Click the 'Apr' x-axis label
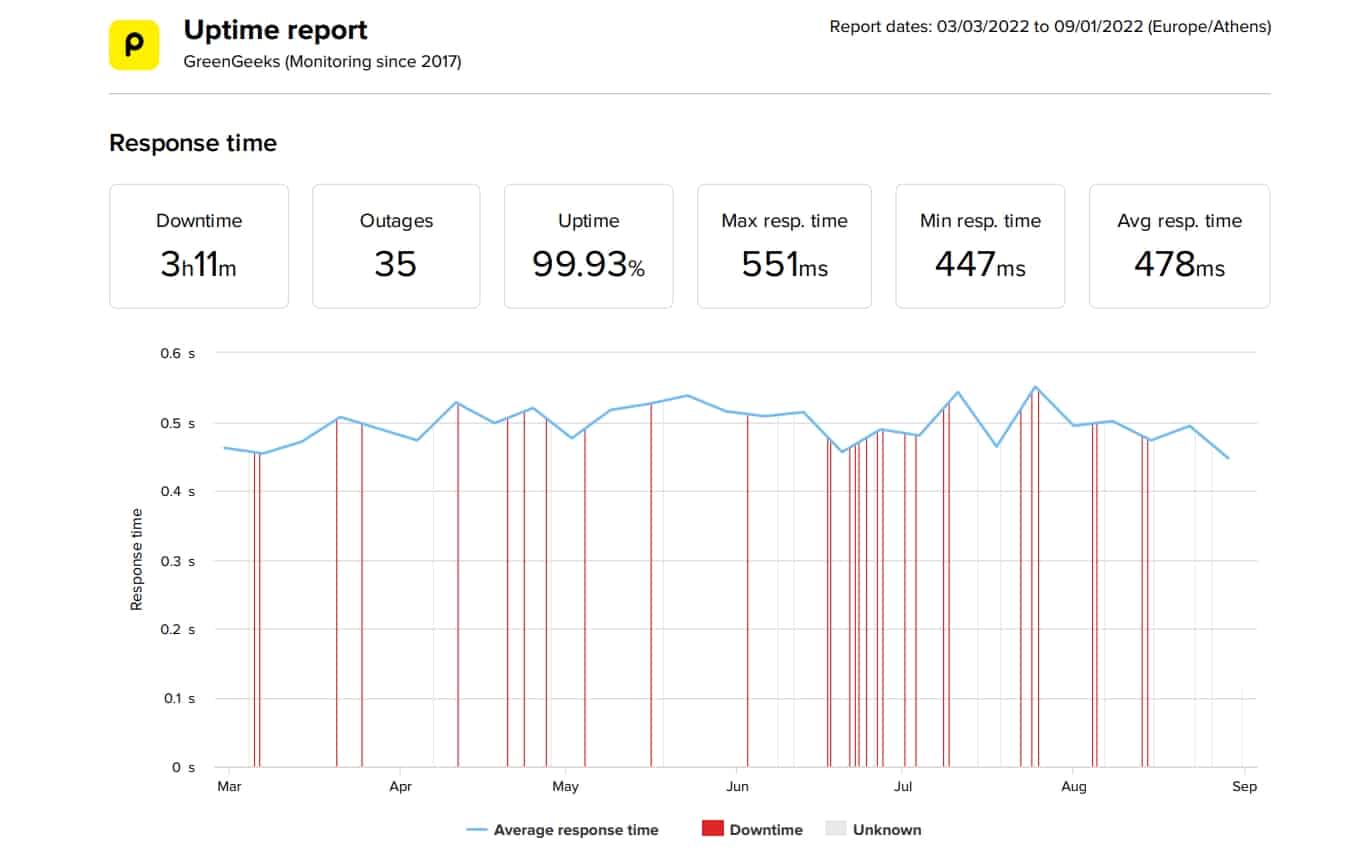This screenshot has height=850, width=1364. tap(400, 787)
